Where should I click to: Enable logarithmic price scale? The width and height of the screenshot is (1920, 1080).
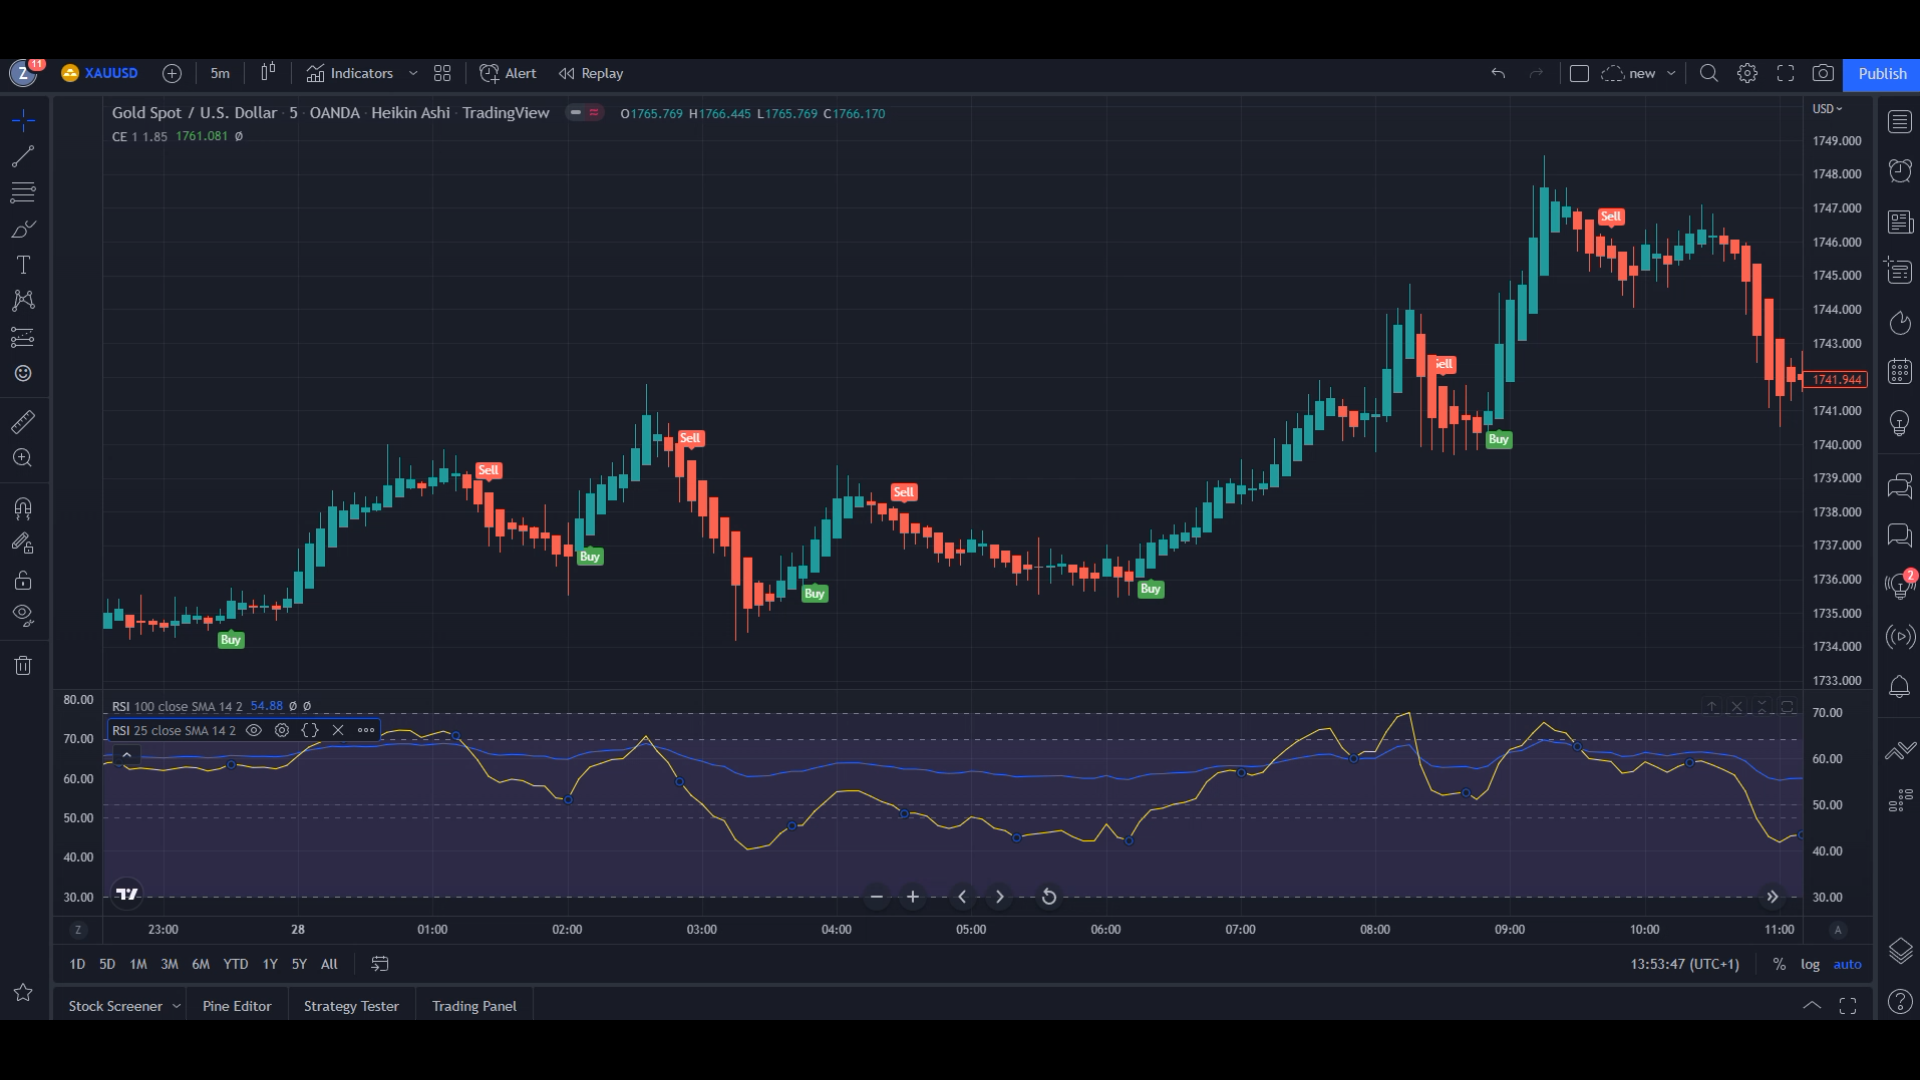pos(1809,964)
